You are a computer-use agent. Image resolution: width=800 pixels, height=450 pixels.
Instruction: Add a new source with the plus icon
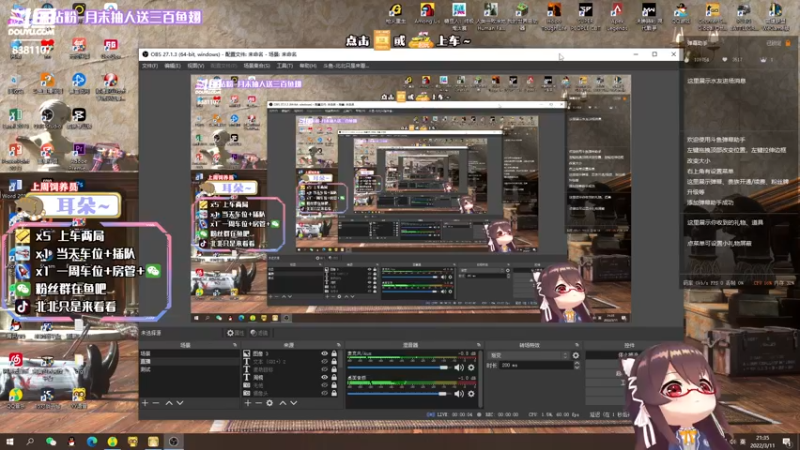247,403
